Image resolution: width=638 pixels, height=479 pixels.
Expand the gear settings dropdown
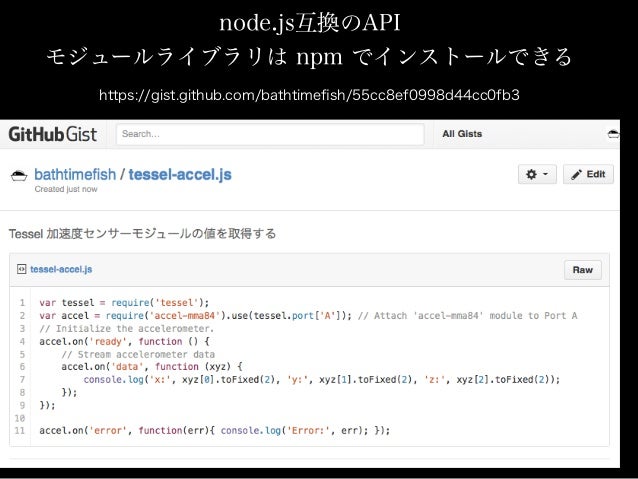[537, 174]
